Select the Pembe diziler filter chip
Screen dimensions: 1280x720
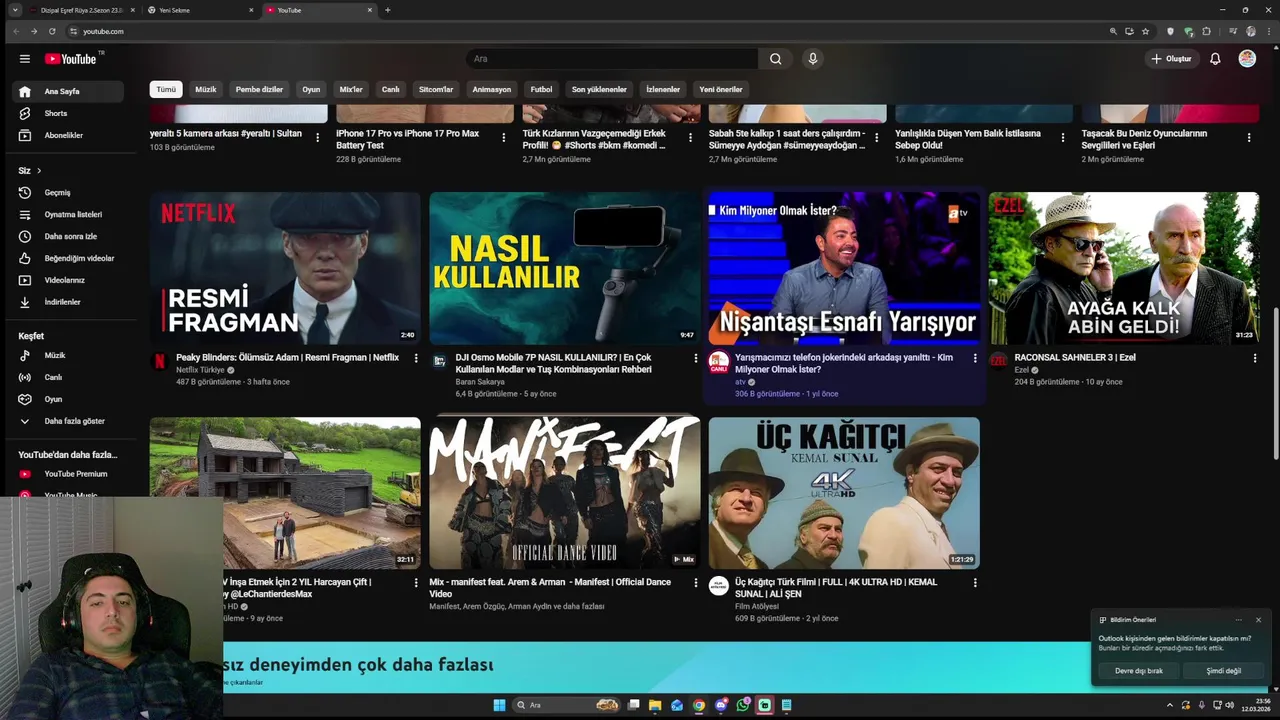[x=259, y=89]
